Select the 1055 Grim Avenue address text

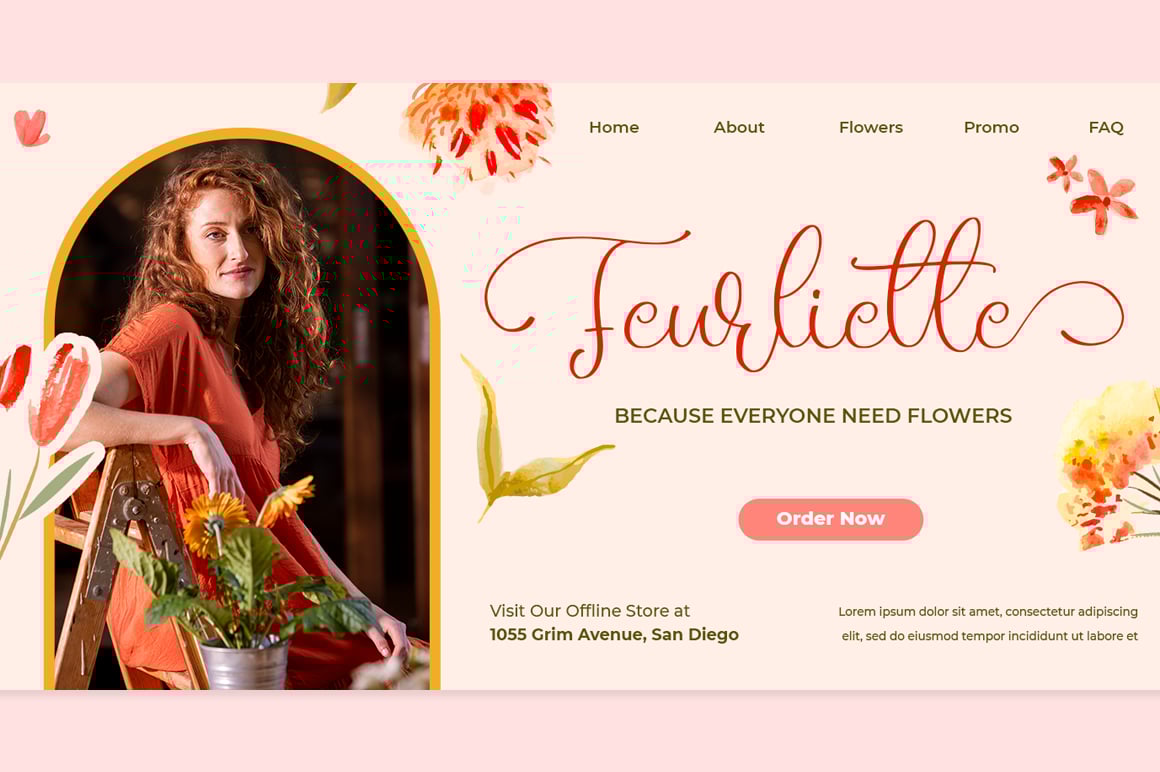[x=614, y=634]
